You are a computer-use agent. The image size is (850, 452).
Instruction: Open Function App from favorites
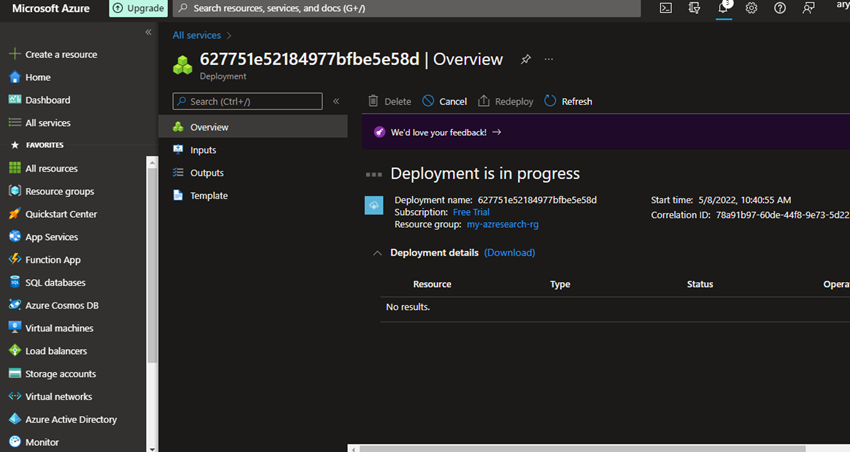(x=44, y=260)
